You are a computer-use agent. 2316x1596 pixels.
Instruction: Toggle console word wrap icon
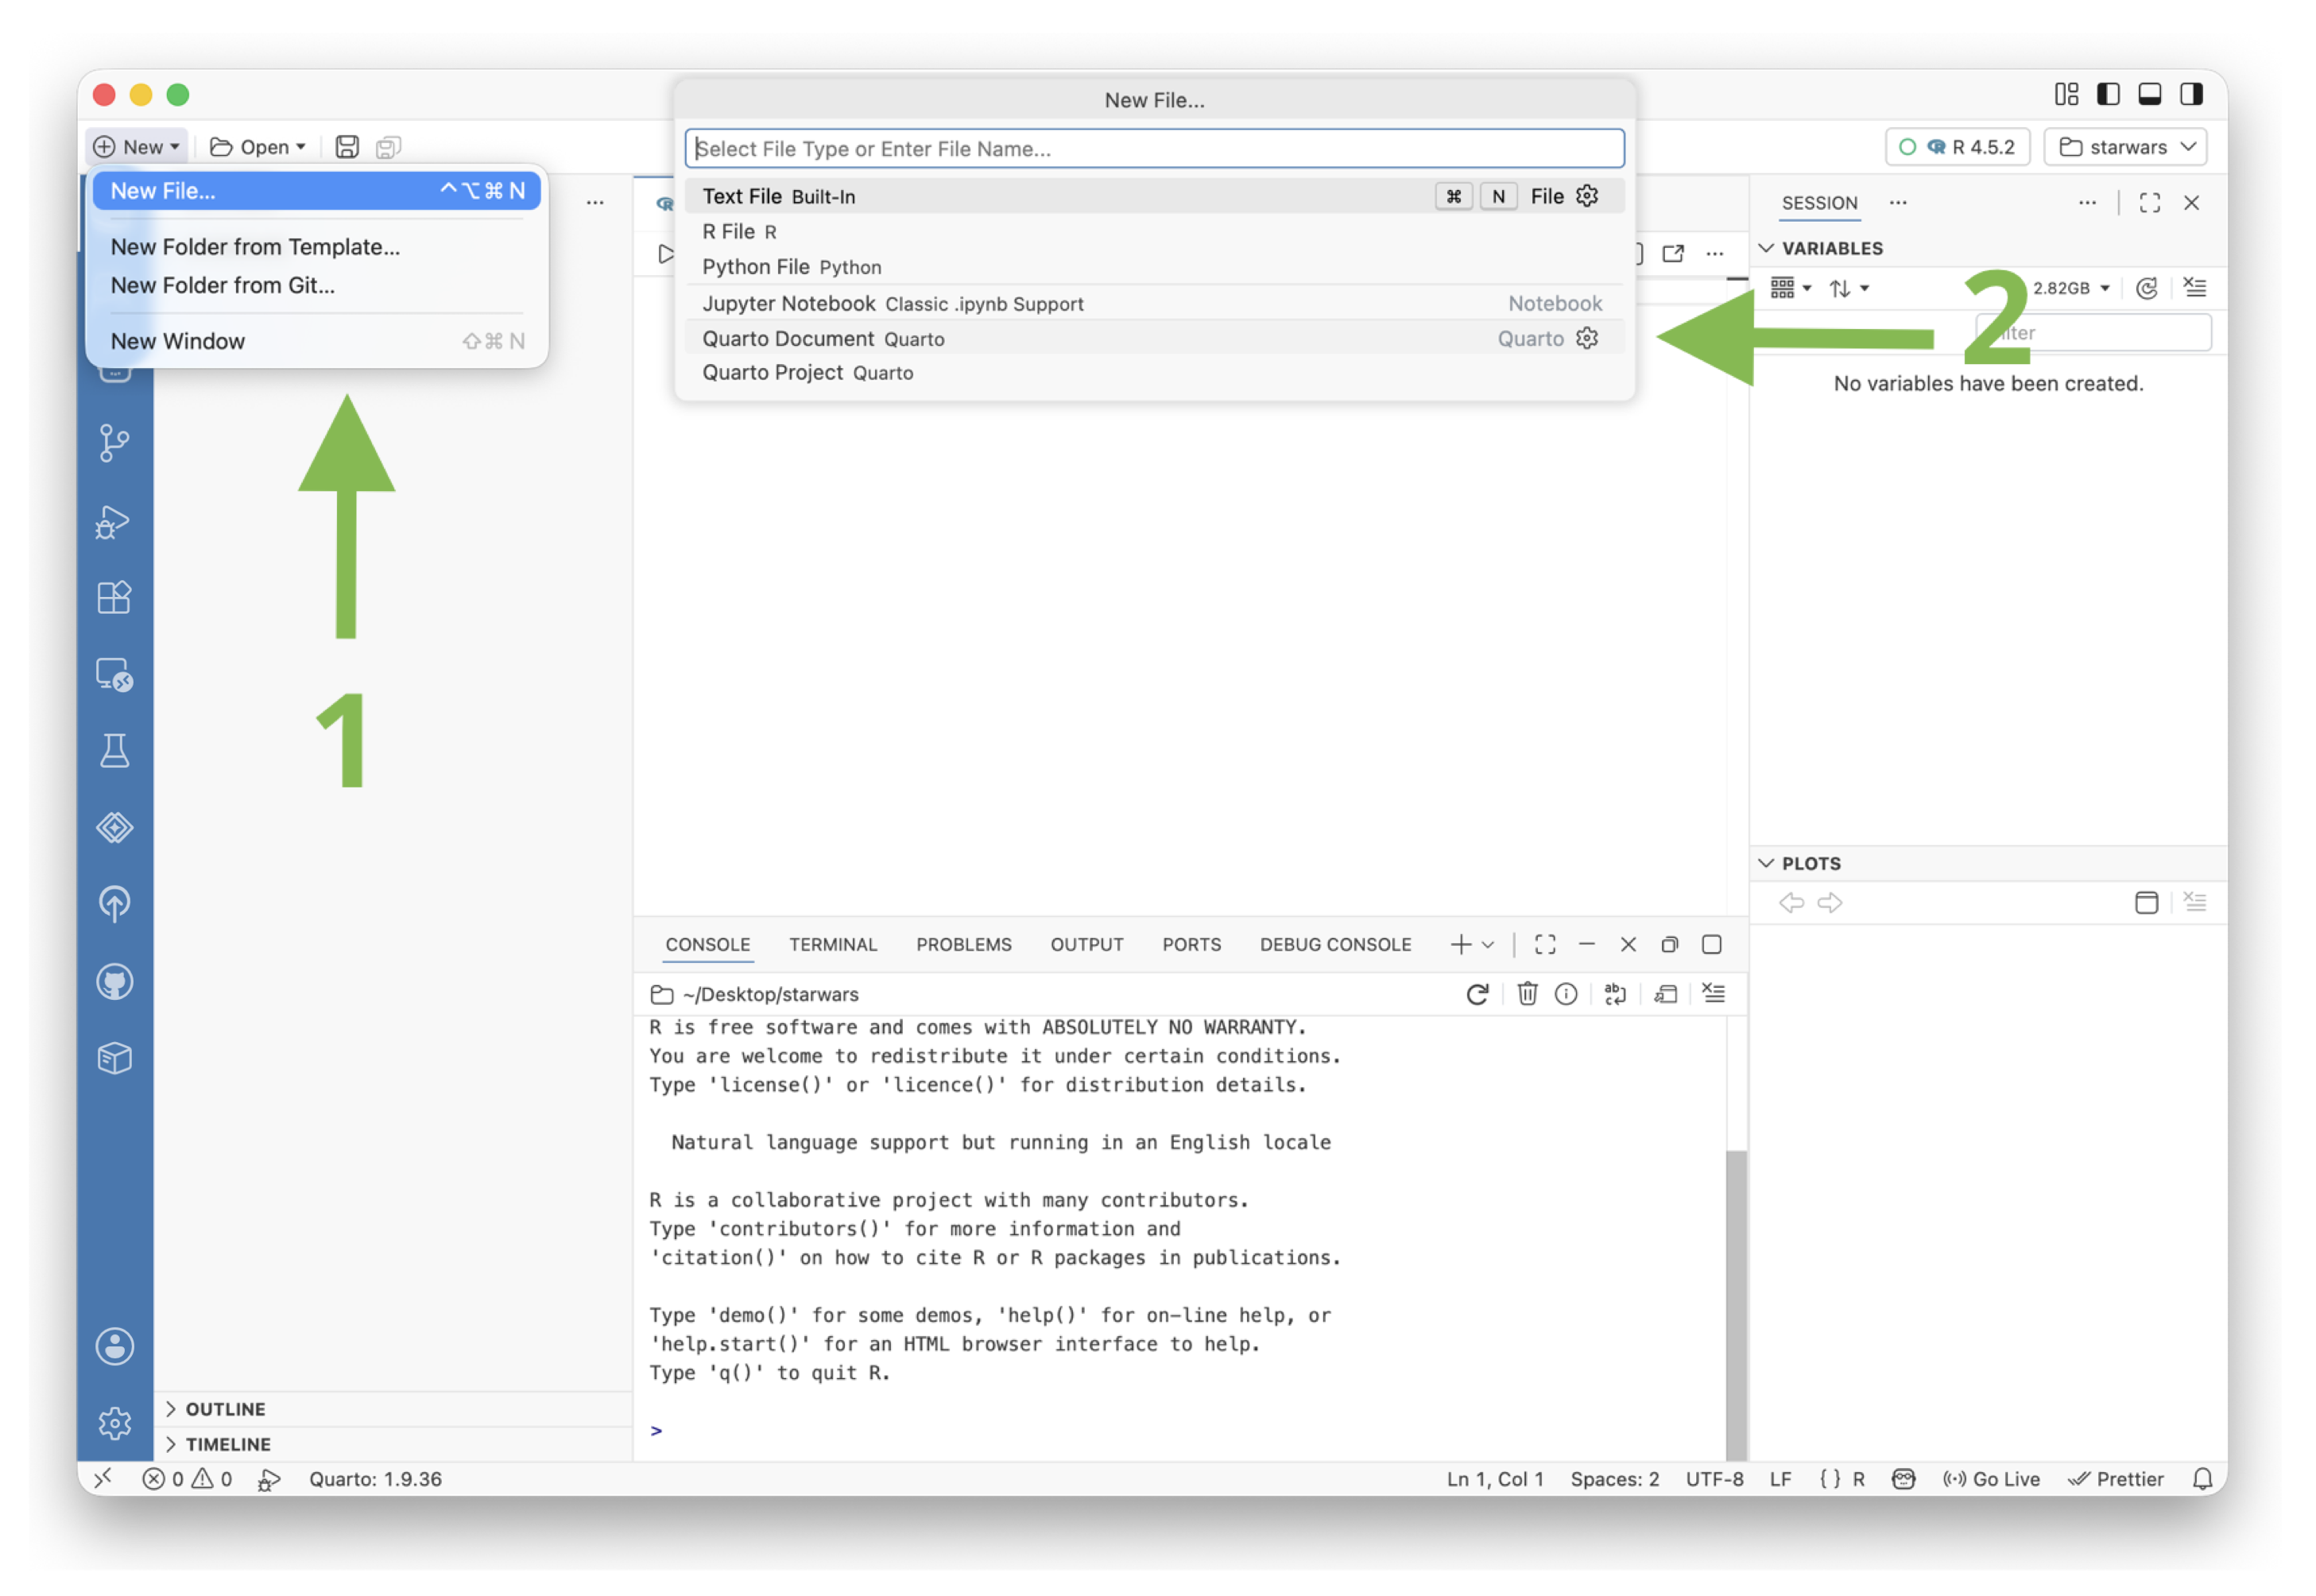point(1615,994)
